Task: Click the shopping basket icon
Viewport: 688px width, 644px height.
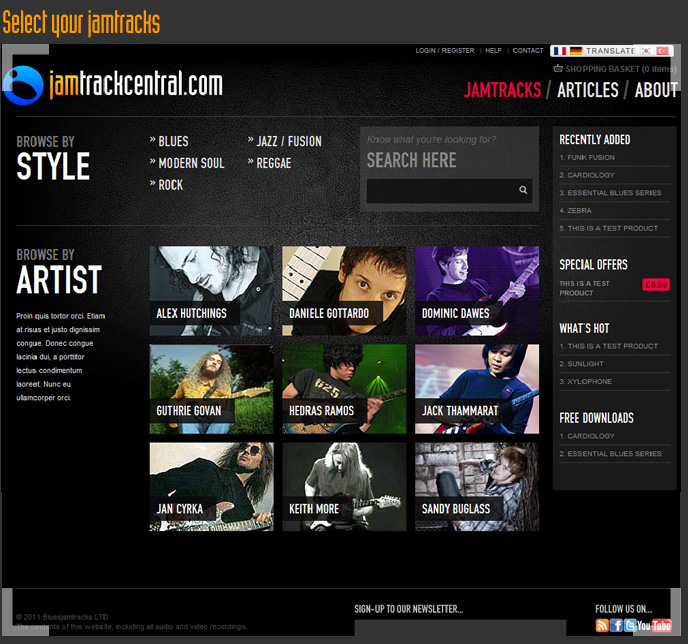Action: (x=558, y=68)
